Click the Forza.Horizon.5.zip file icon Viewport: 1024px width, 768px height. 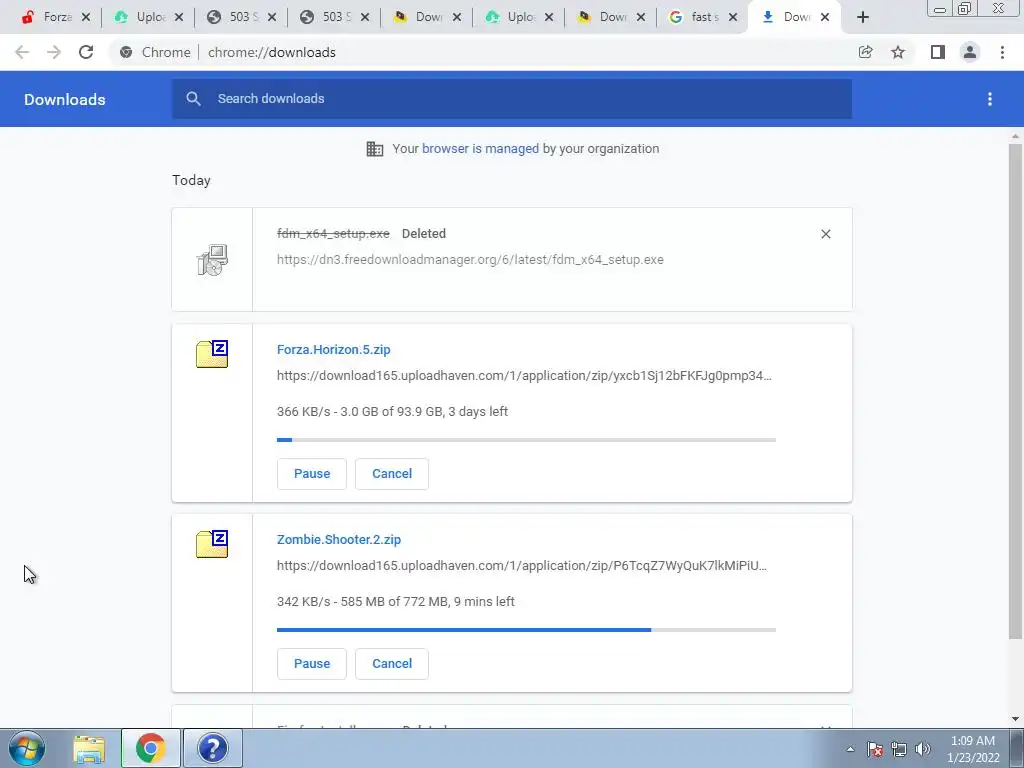click(212, 354)
